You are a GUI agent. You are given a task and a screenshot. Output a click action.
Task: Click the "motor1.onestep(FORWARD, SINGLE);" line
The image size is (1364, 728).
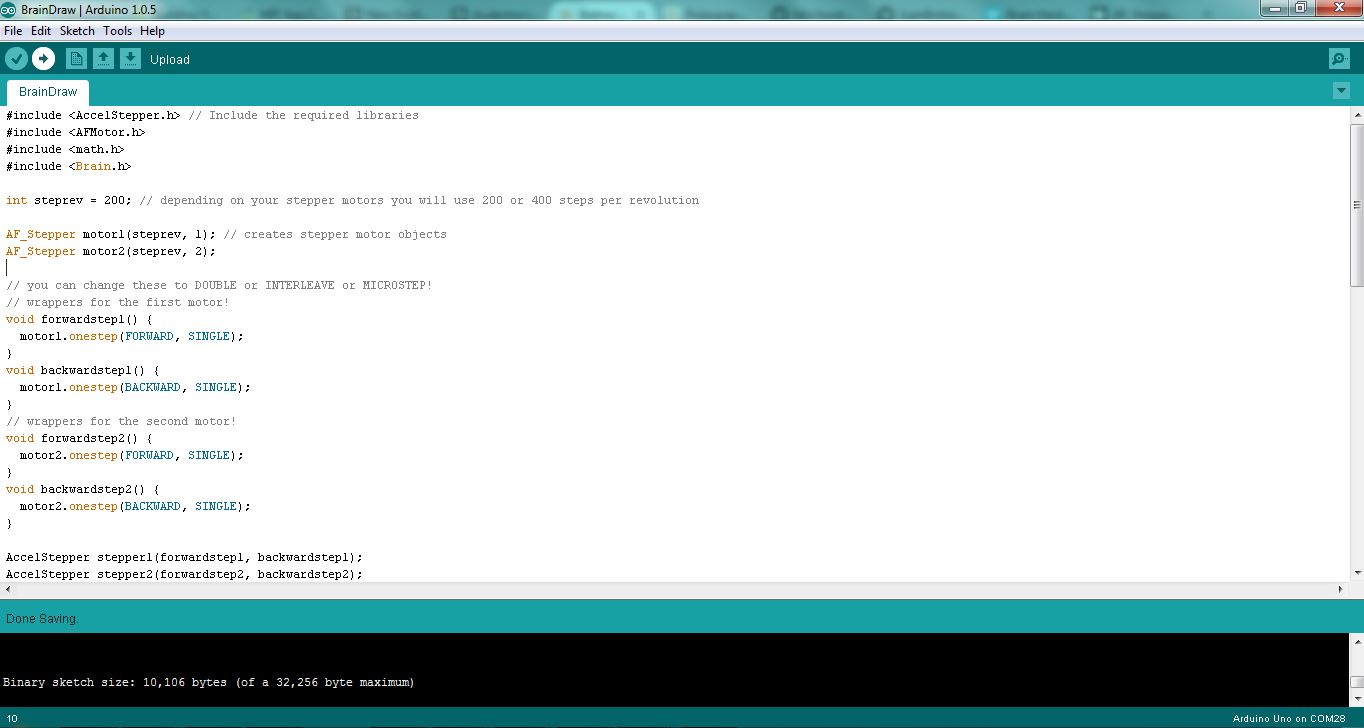coord(132,336)
